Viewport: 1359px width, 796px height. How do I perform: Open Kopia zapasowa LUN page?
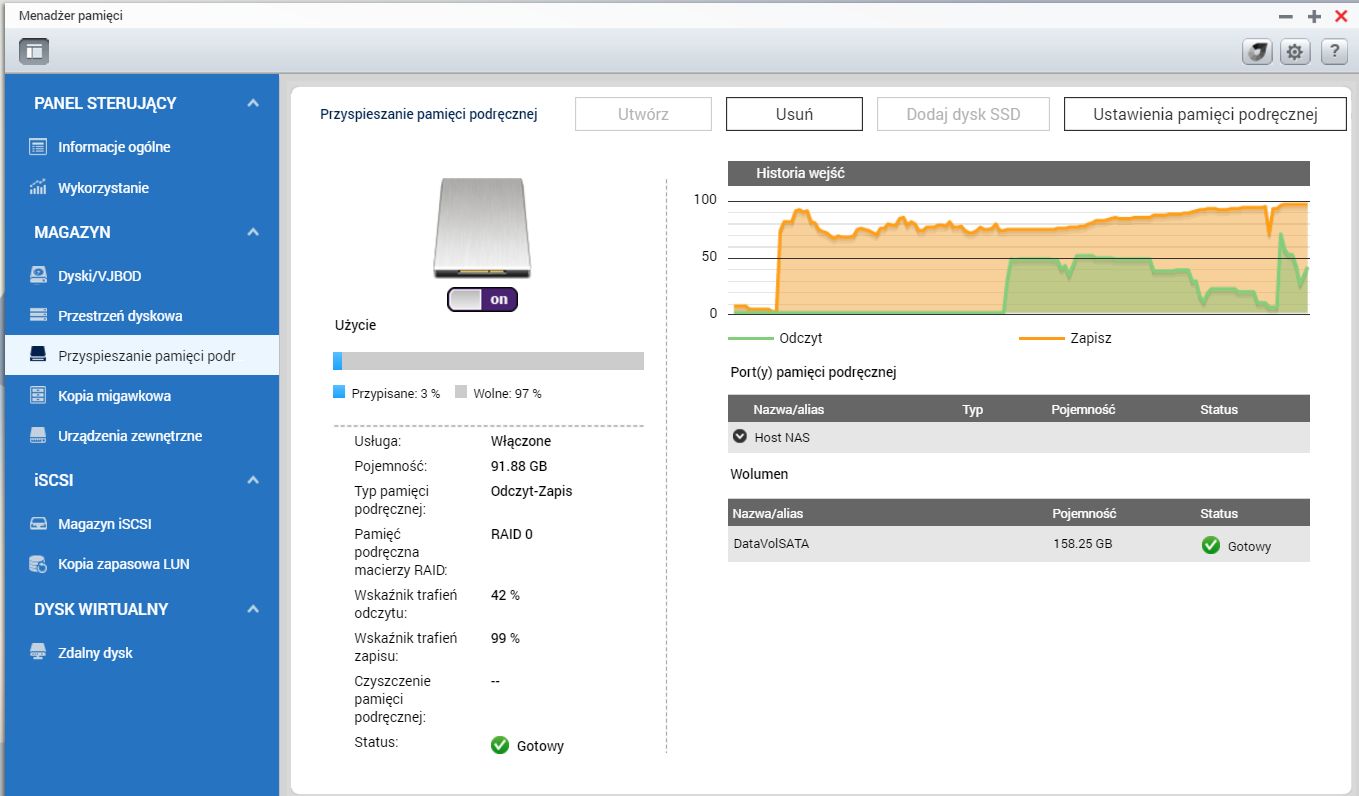(124, 564)
